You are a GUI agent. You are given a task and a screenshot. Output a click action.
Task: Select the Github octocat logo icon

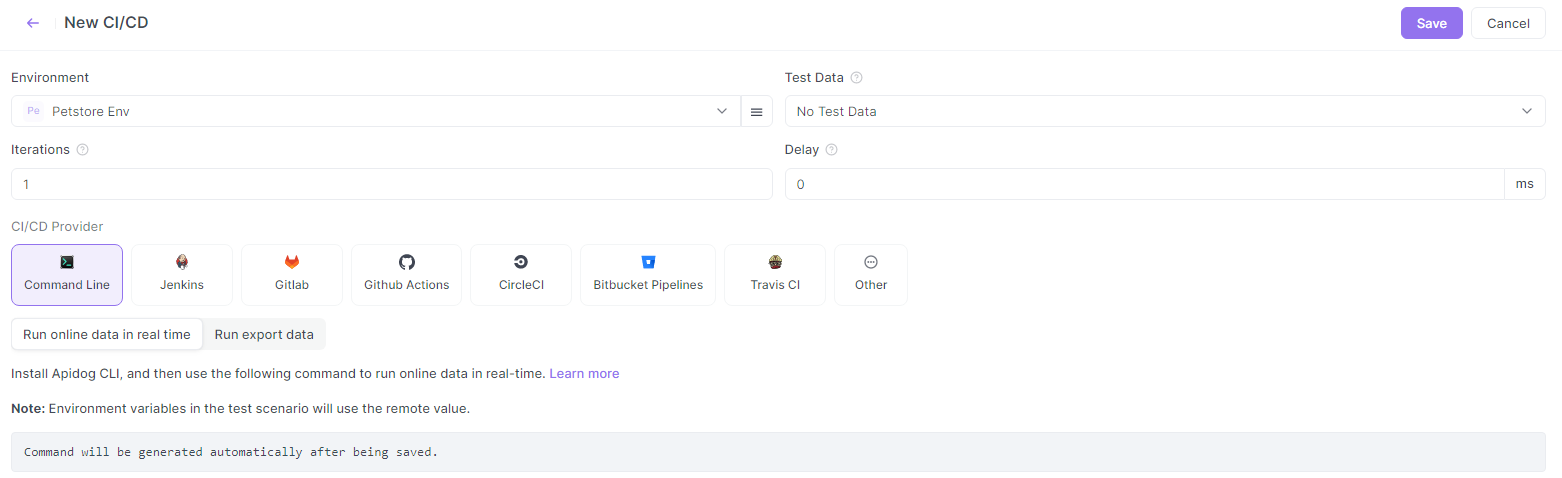click(x=407, y=262)
